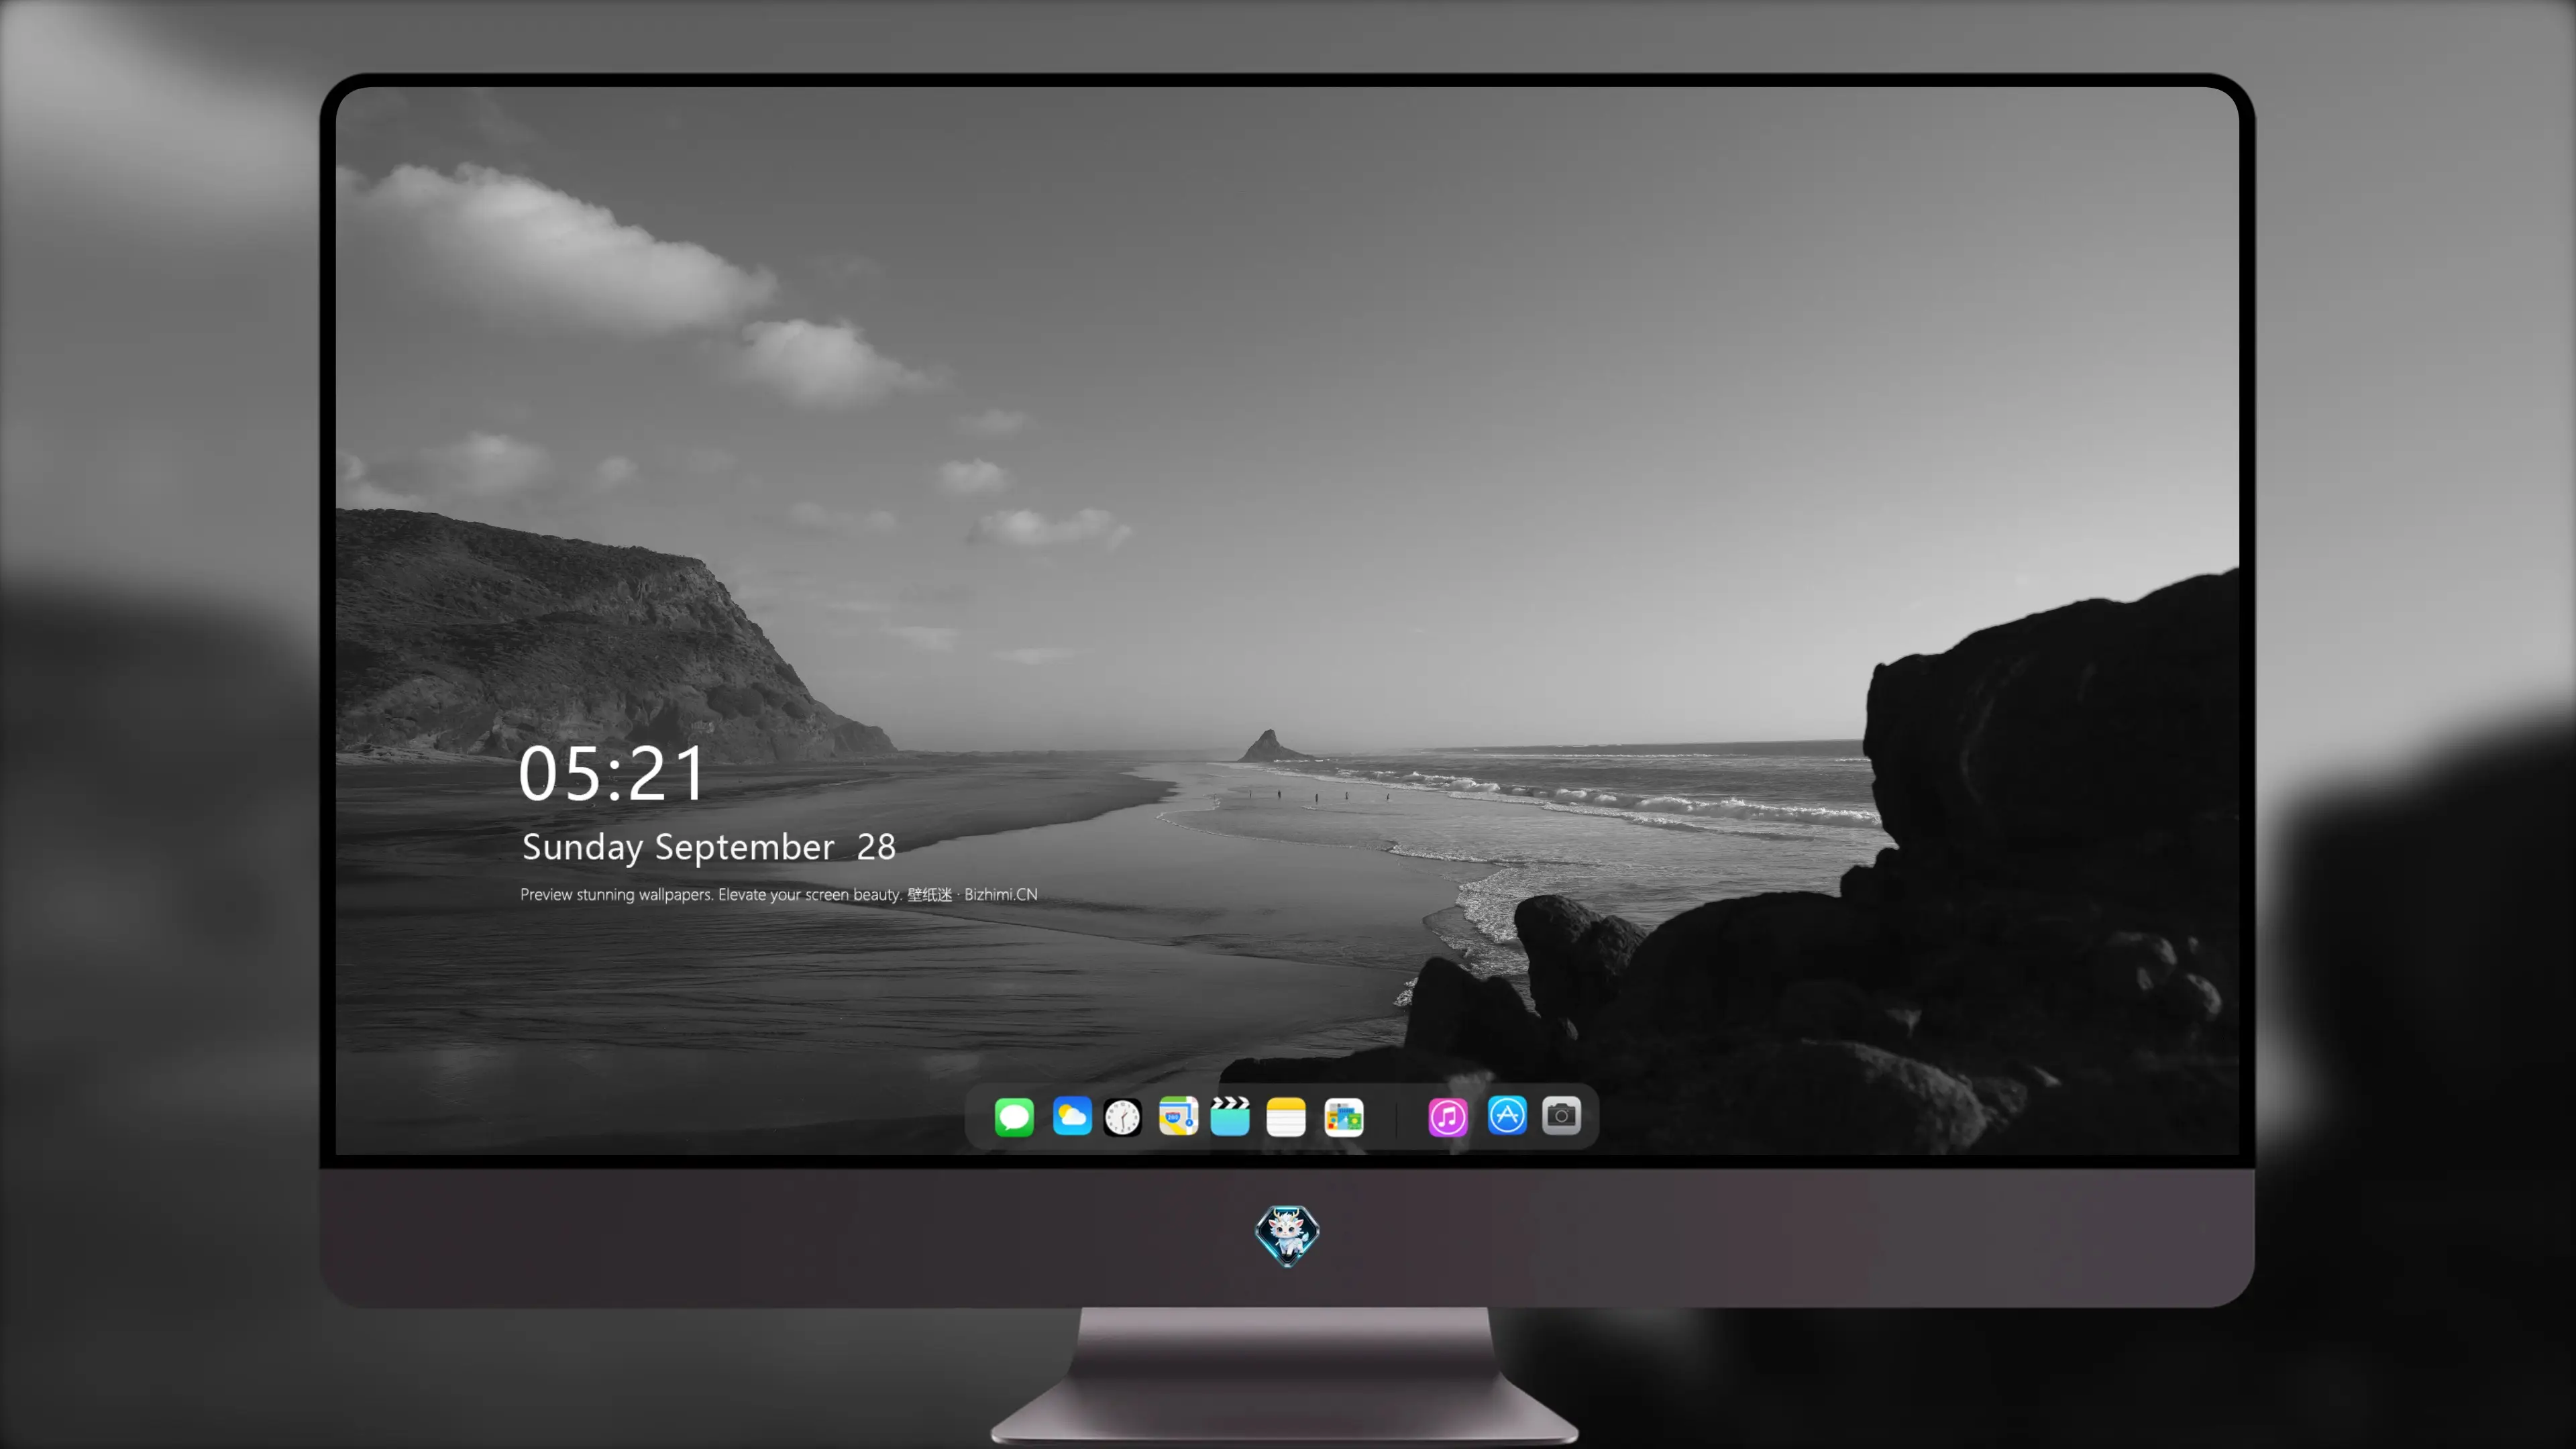Open the Maps app in the dock
This screenshot has width=2576, height=1449.
coord(1178,1117)
